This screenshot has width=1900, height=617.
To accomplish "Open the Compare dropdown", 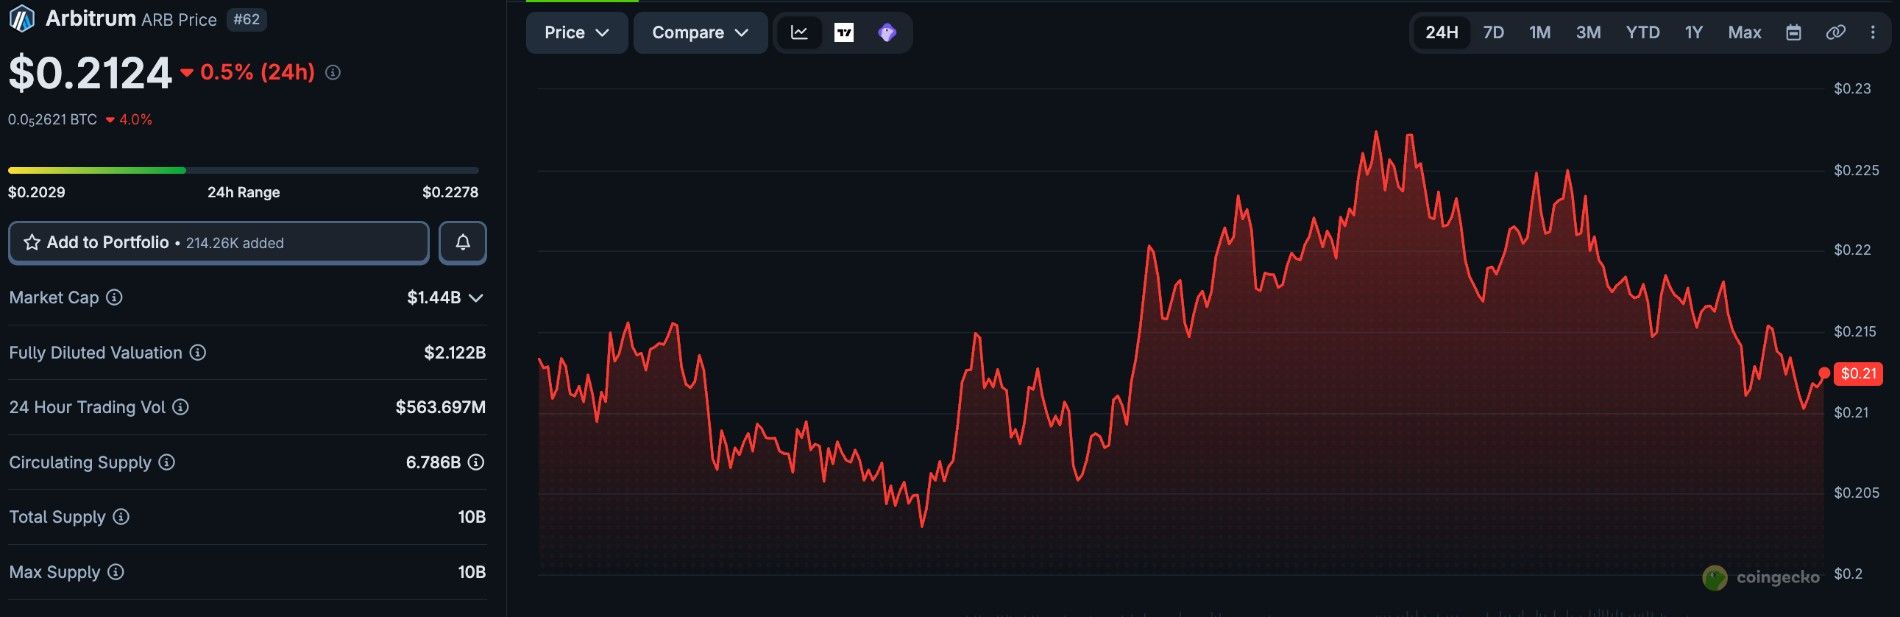I will click(x=700, y=33).
